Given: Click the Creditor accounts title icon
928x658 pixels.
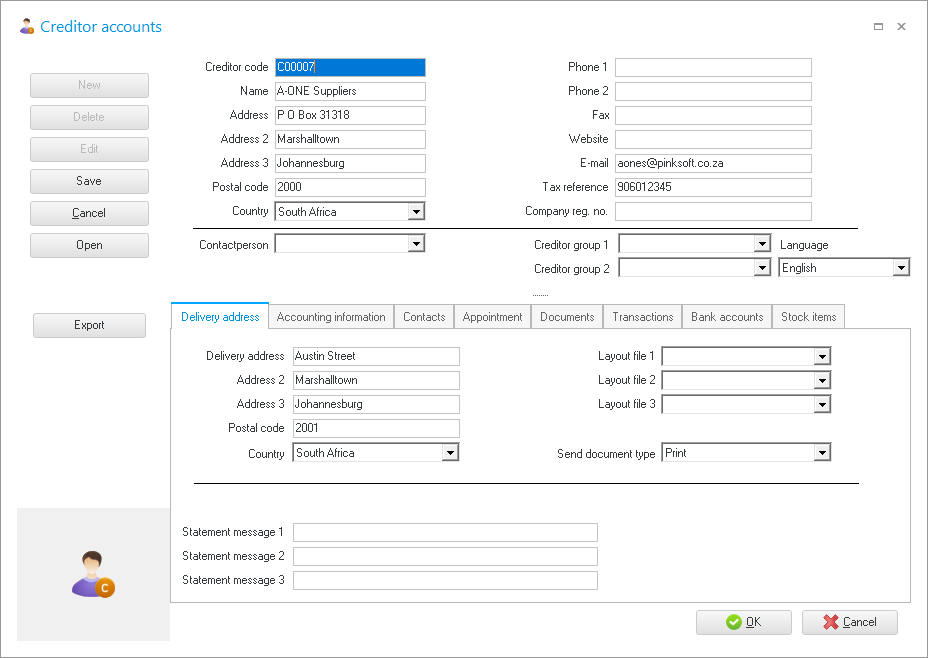Looking at the screenshot, I should click(x=27, y=27).
